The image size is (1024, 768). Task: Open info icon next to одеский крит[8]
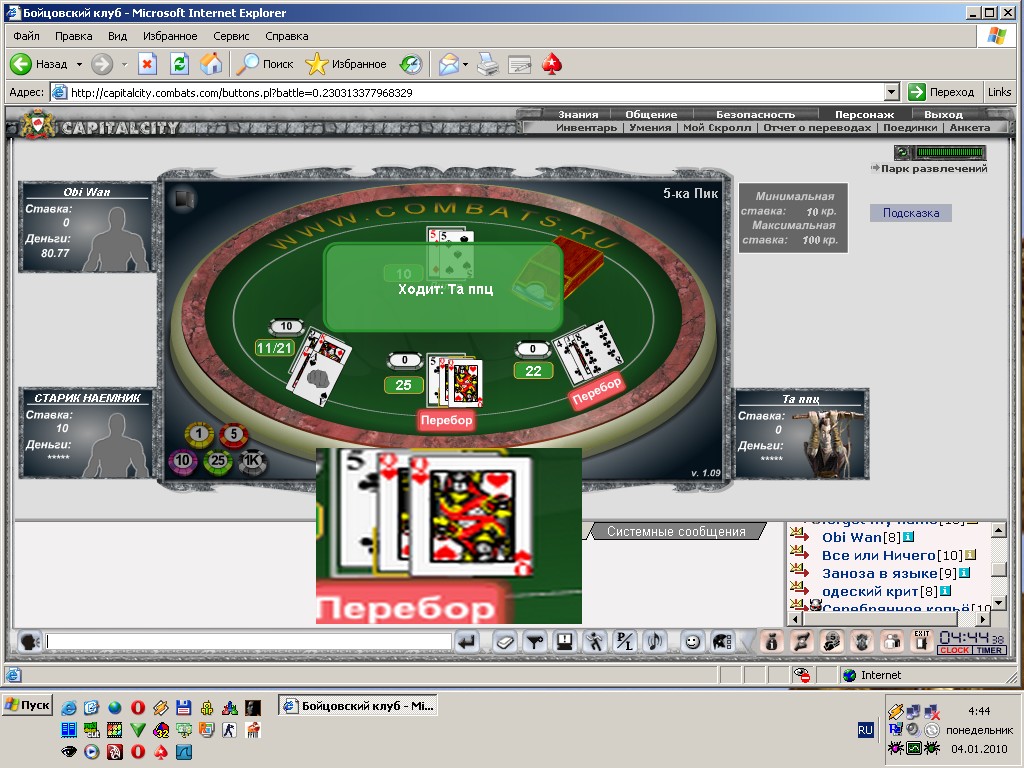click(944, 591)
